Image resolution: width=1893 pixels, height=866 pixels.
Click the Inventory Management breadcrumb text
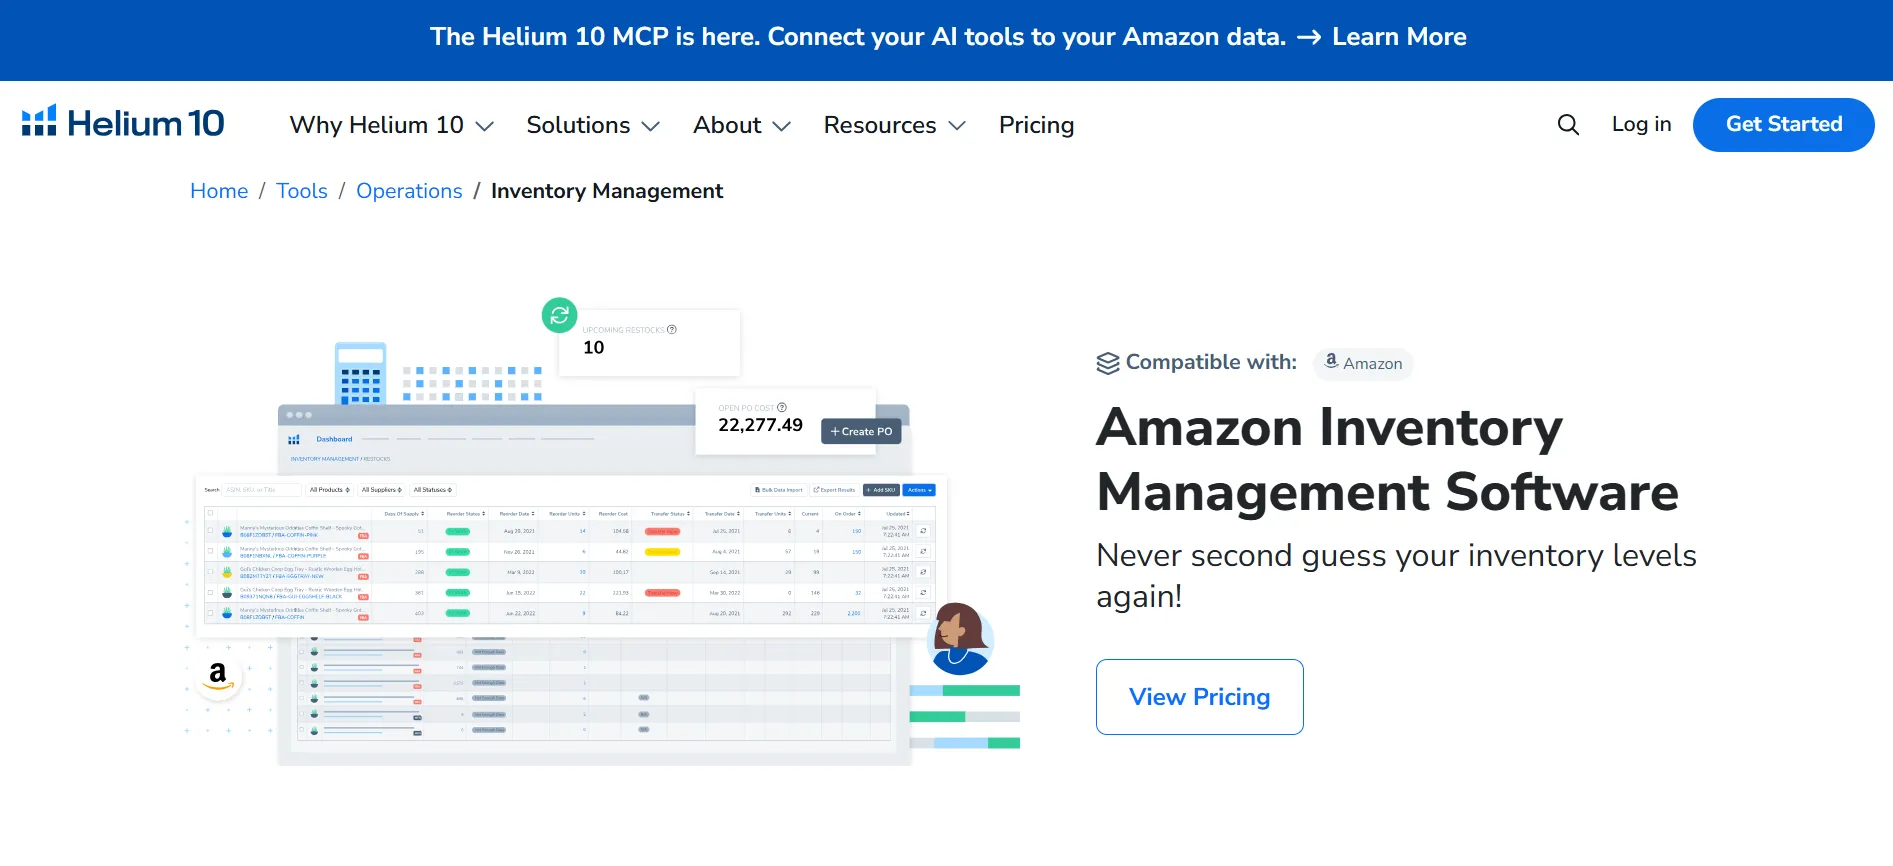coord(607,191)
